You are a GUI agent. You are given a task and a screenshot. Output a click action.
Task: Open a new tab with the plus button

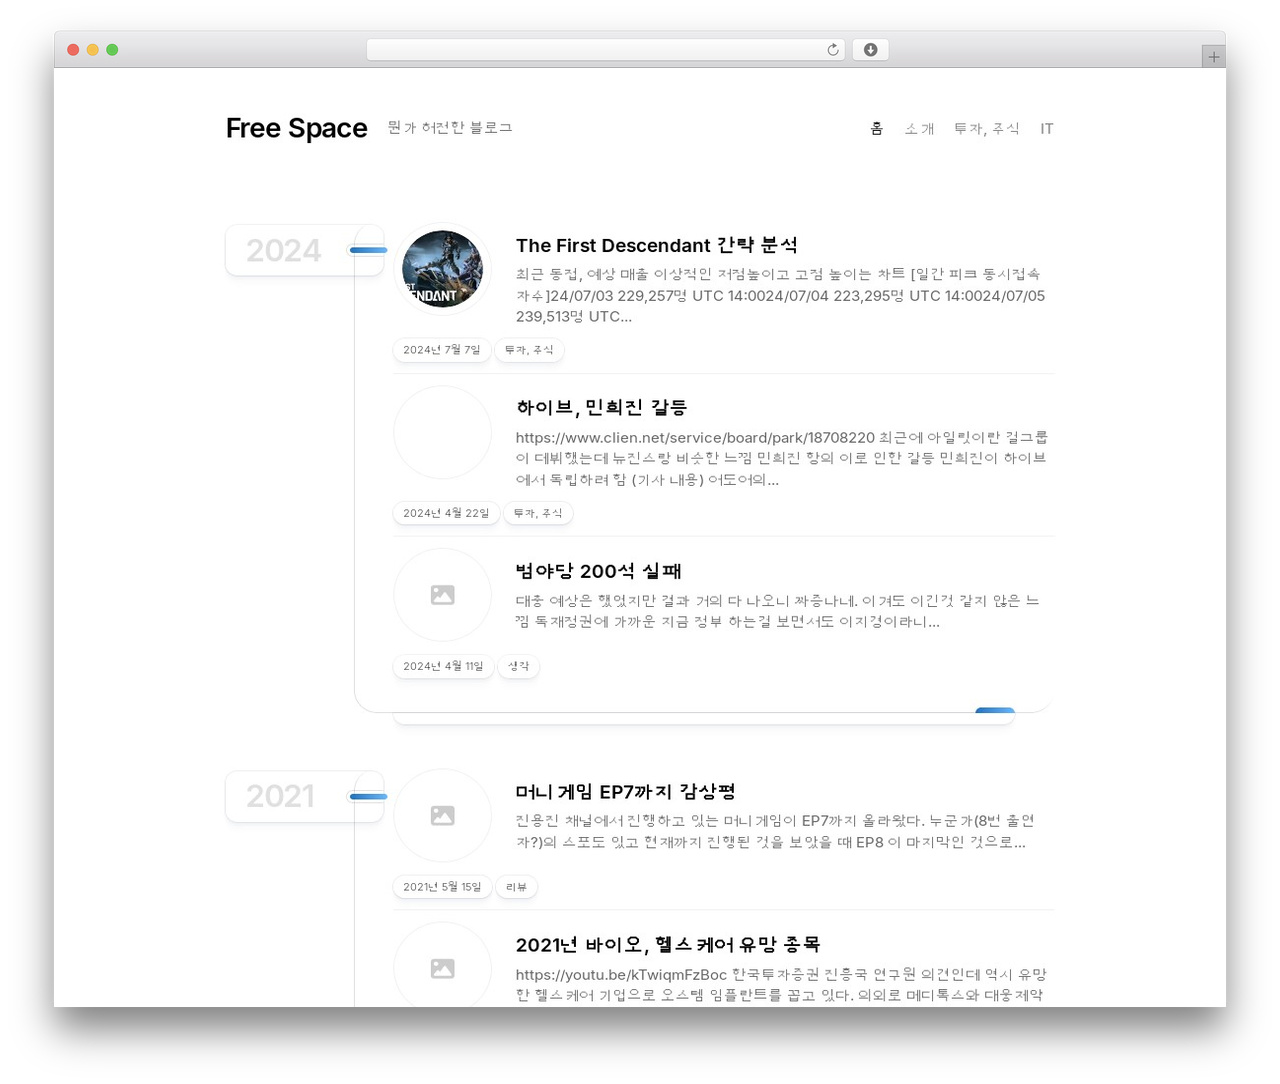point(1213,57)
